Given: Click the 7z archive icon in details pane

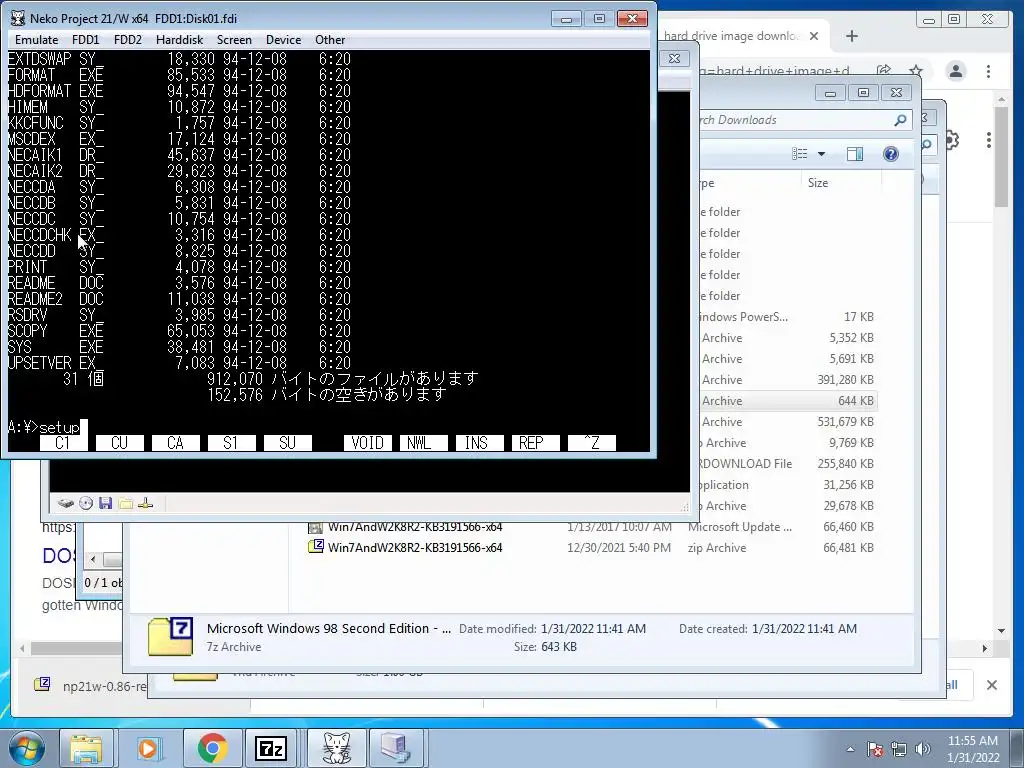Looking at the screenshot, I should (x=170, y=637).
